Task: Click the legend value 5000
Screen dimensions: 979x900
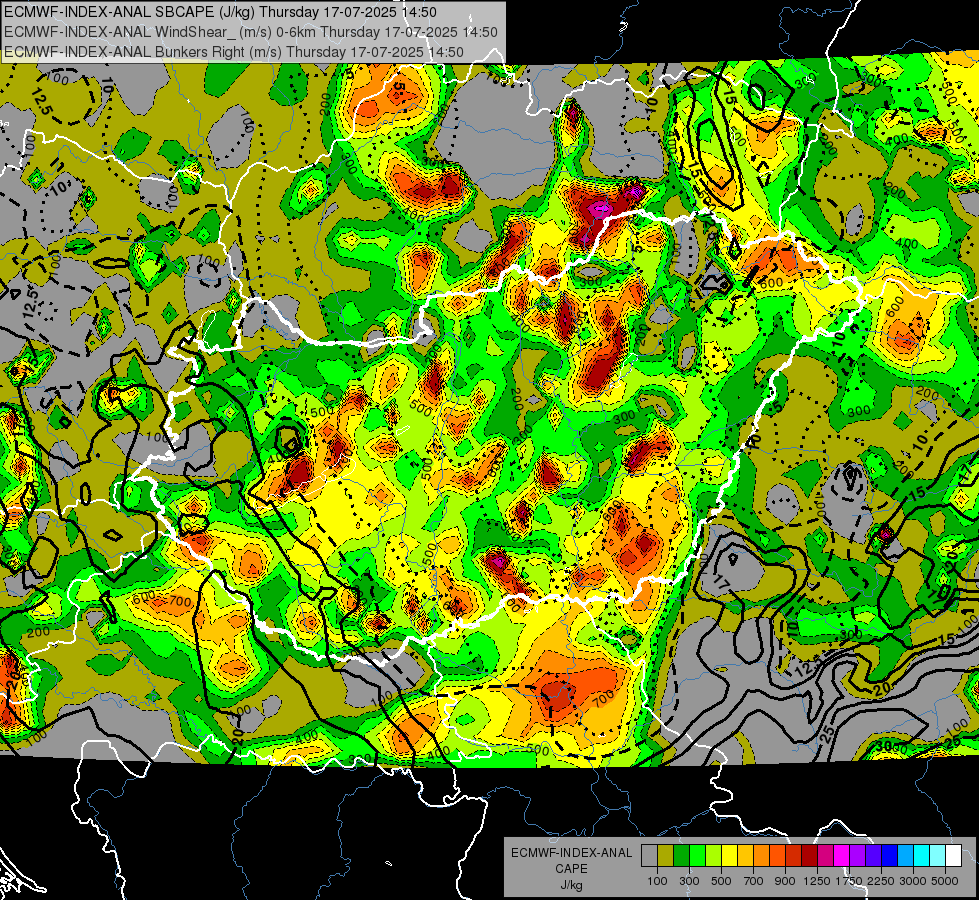Action: [945, 881]
